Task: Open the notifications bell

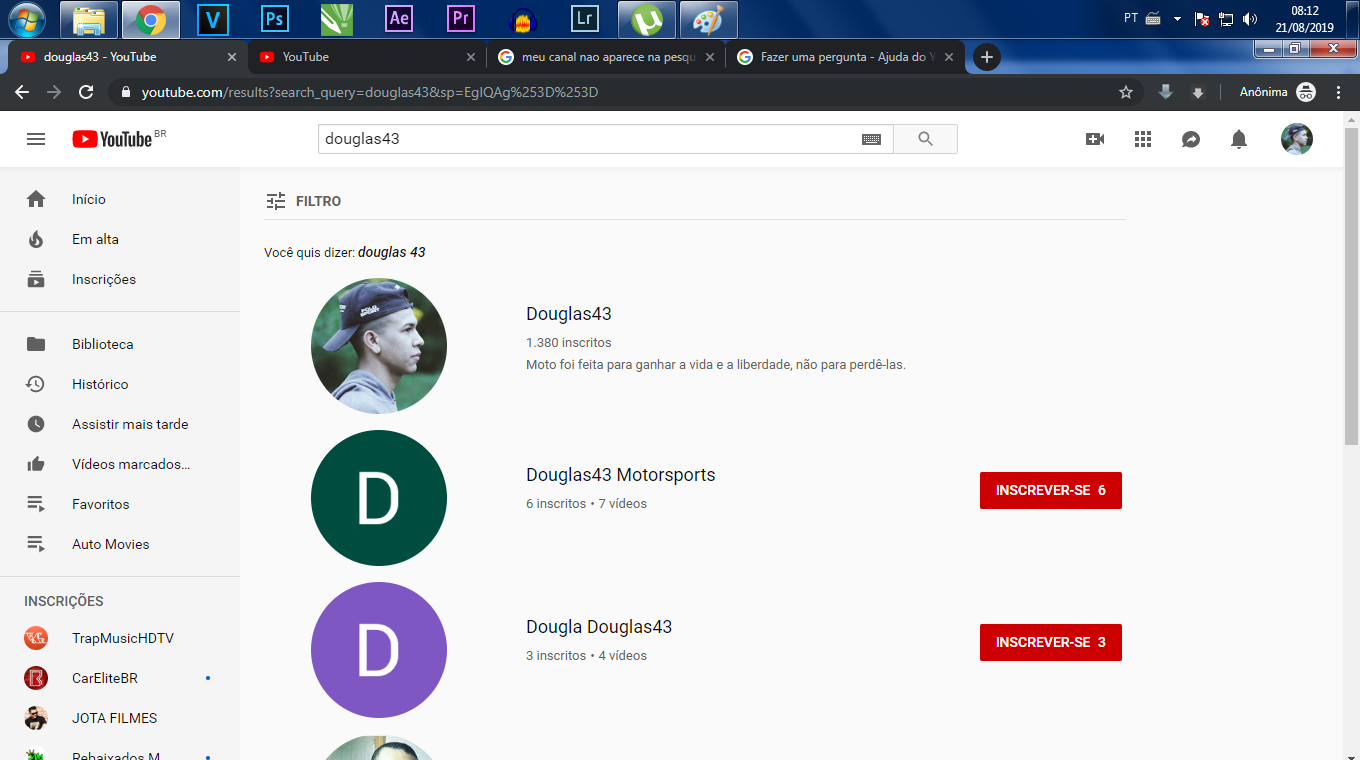Action: (1239, 139)
